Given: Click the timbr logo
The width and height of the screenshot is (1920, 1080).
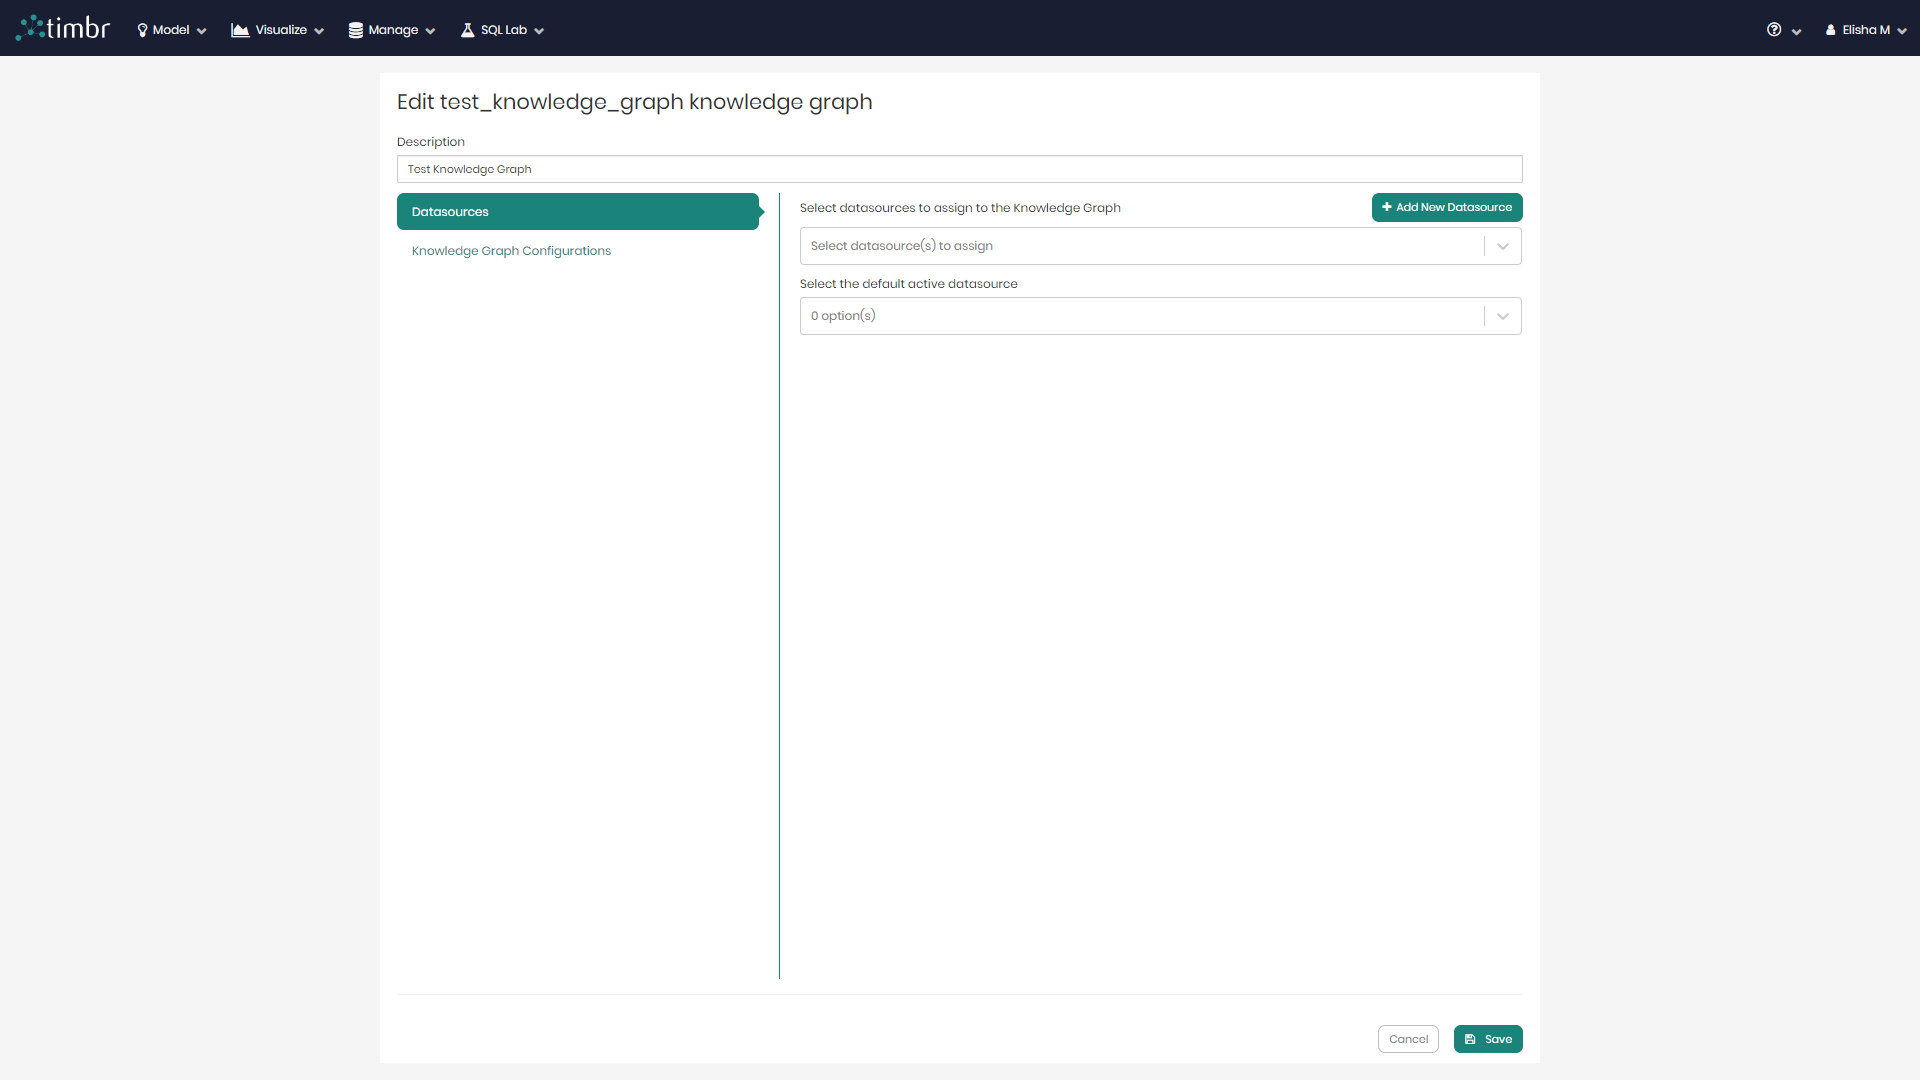Looking at the screenshot, I should point(63,28).
